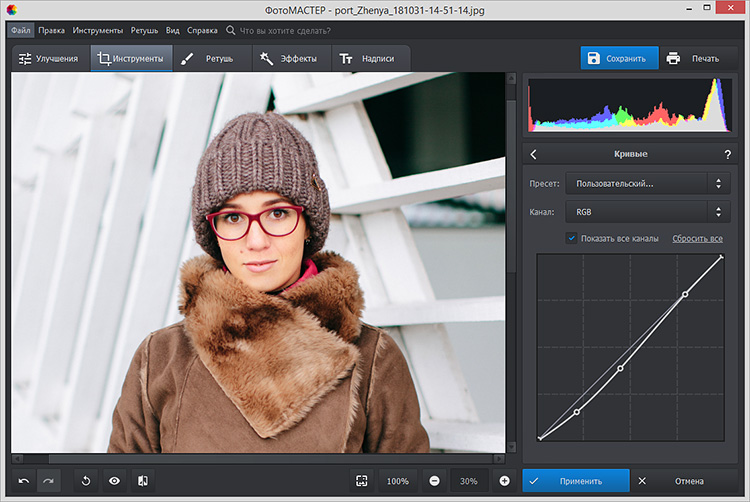The width and height of the screenshot is (750, 502).
Task: Switch to the Эффекты tab
Action: pyautogui.click(x=287, y=59)
